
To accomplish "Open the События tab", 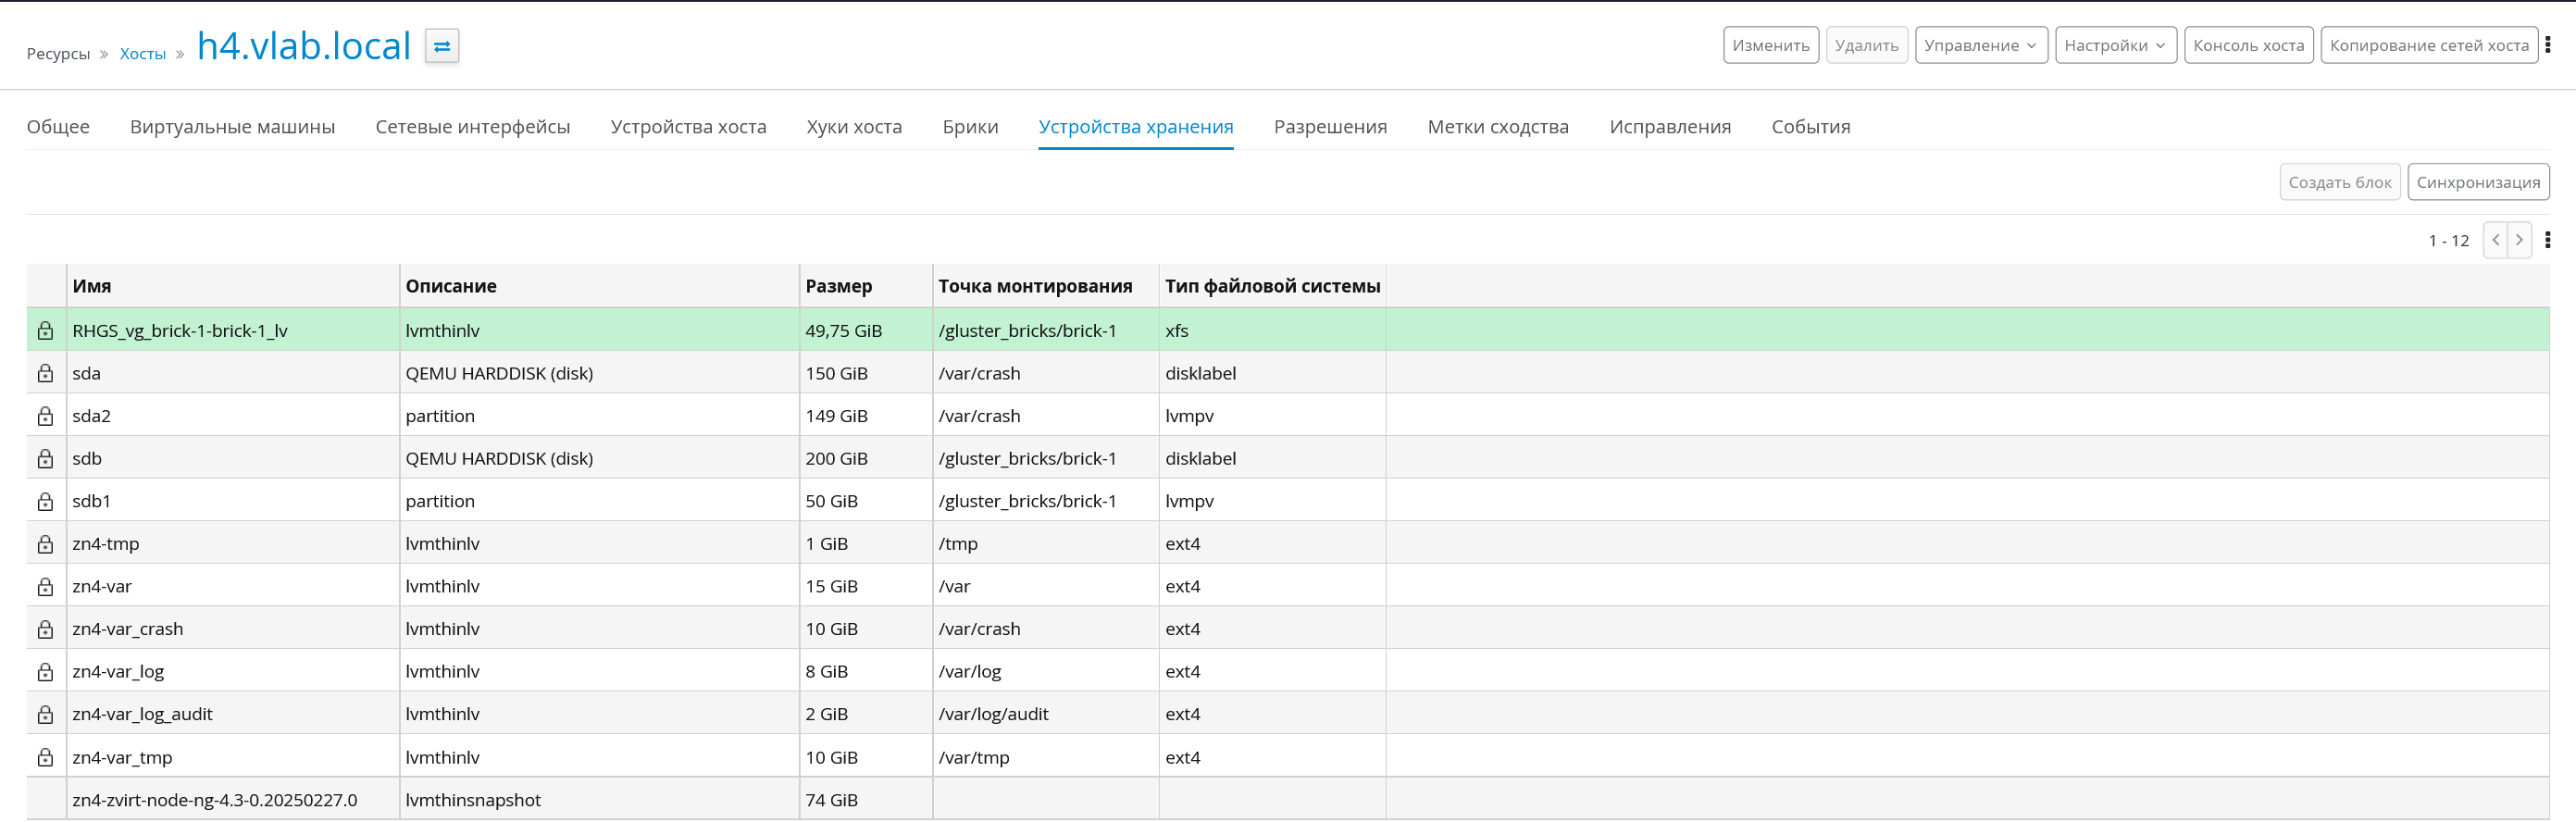I will [1811, 127].
